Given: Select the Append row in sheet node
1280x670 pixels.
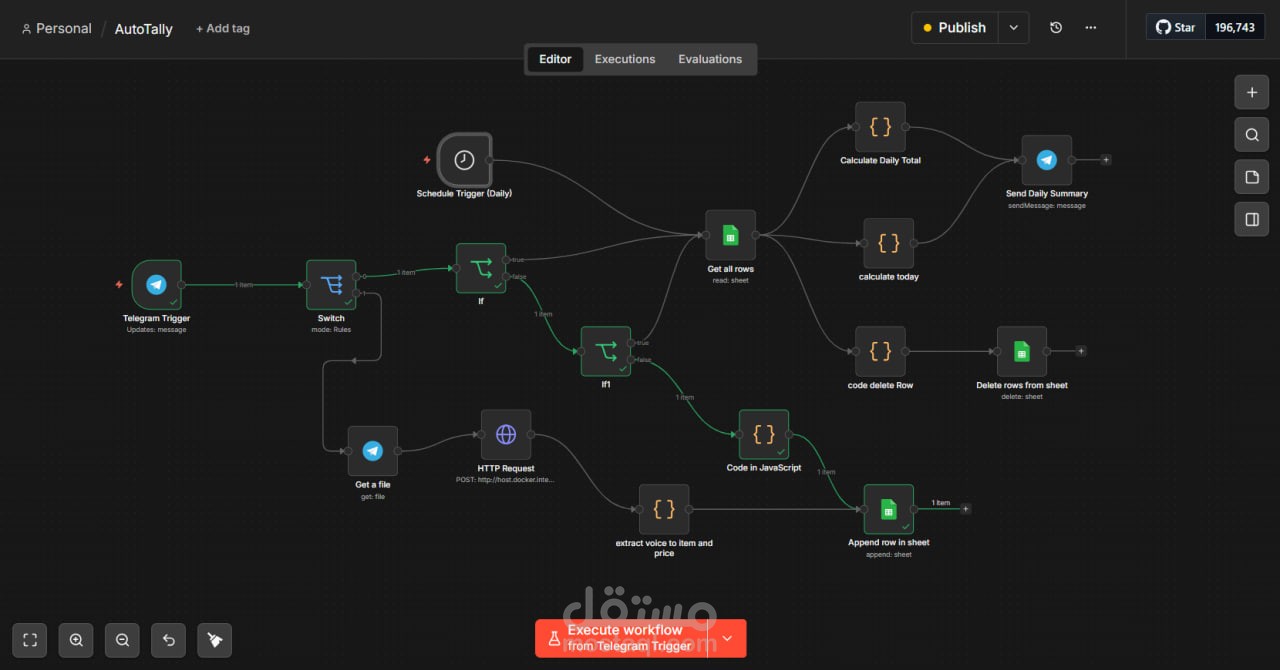Looking at the screenshot, I should pos(889,510).
